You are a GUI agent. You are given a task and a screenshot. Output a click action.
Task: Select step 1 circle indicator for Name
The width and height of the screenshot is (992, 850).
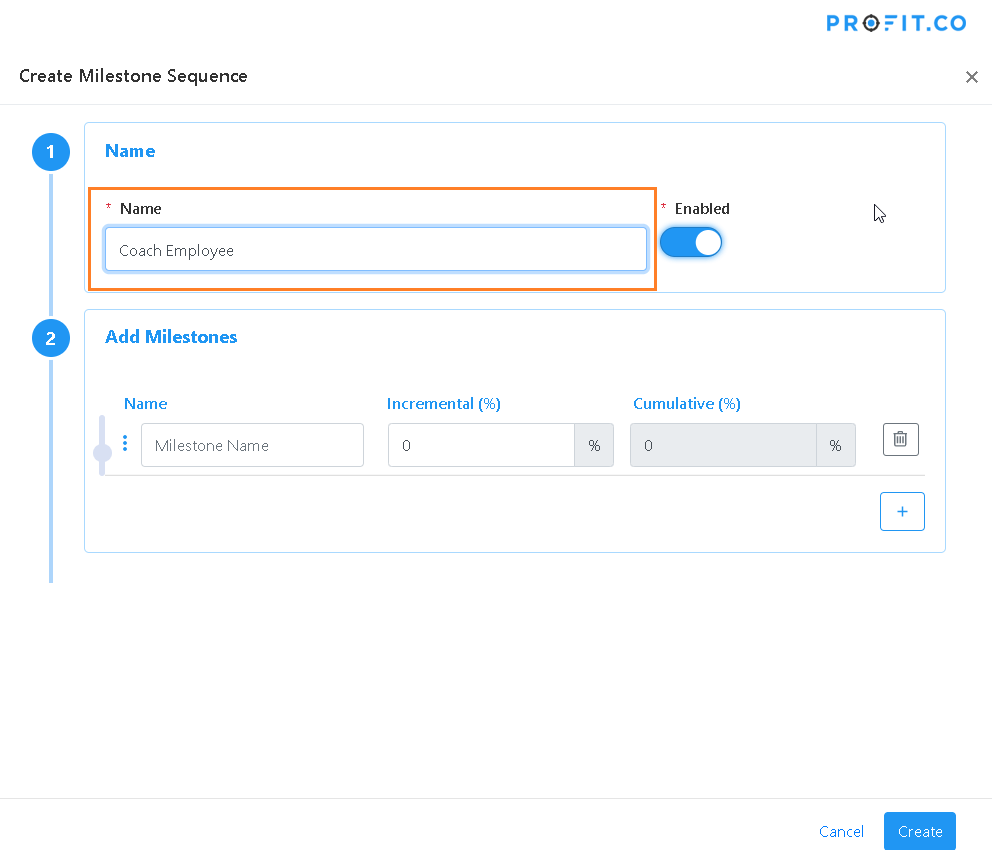(51, 152)
